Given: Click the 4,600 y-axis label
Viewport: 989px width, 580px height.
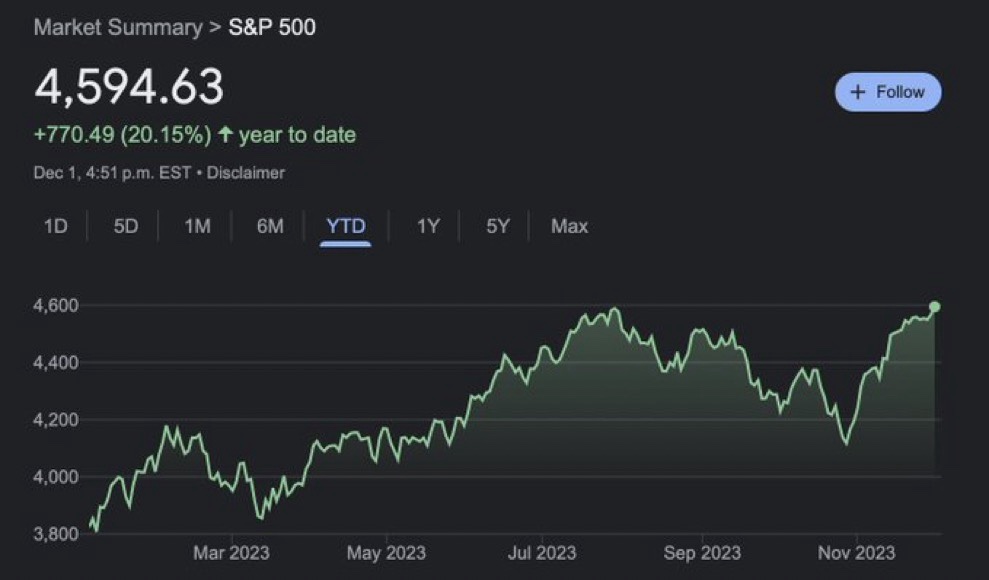Looking at the screenshot, I should tap(55, 305).
